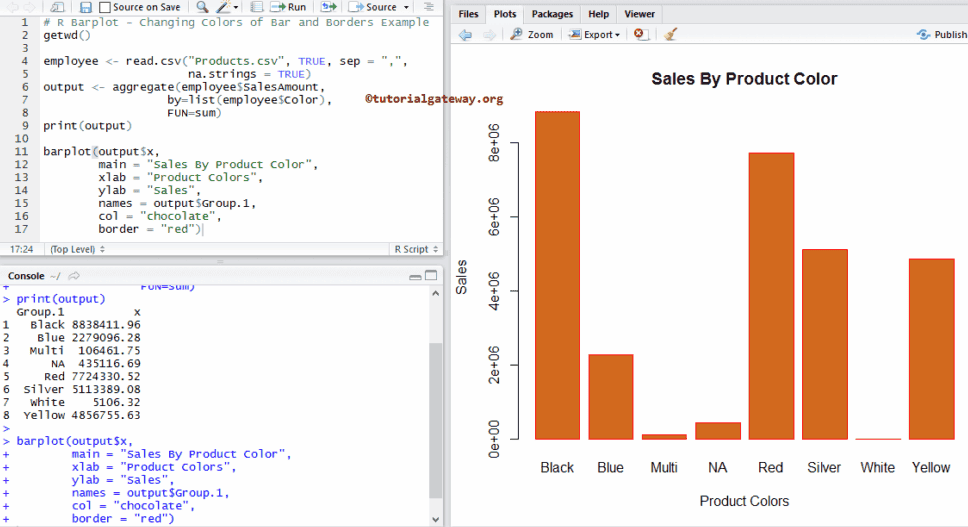Click the White 5106.32 row in Console

[72, 402]
